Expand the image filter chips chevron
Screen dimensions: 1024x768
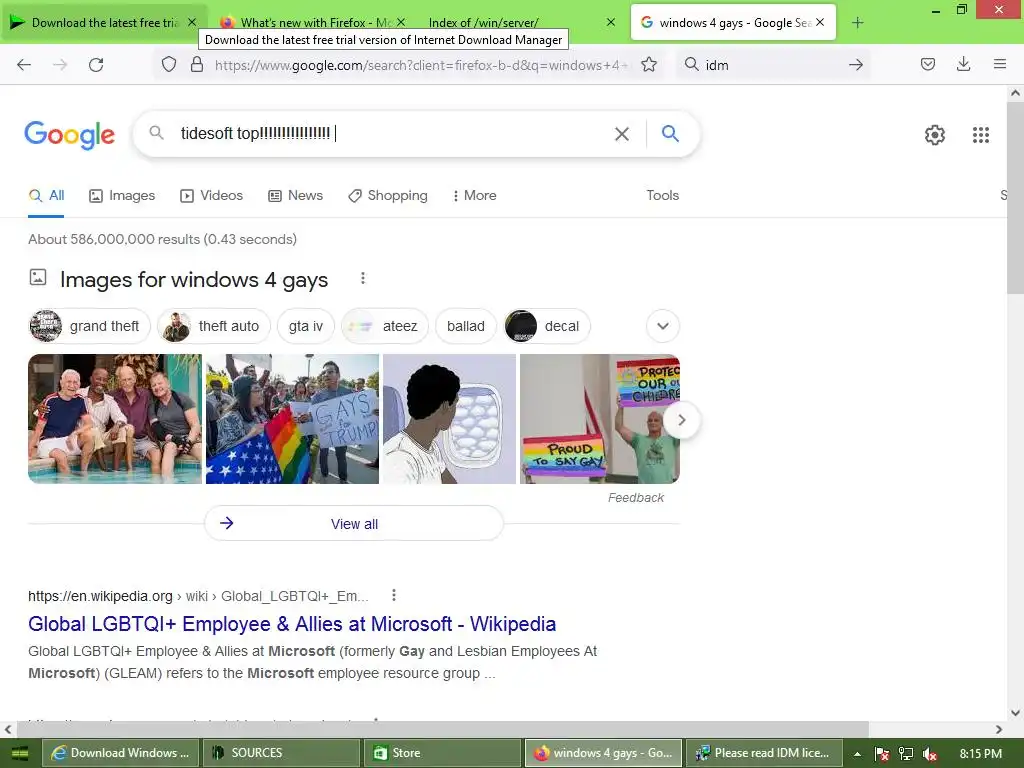(x=663, y=326)
